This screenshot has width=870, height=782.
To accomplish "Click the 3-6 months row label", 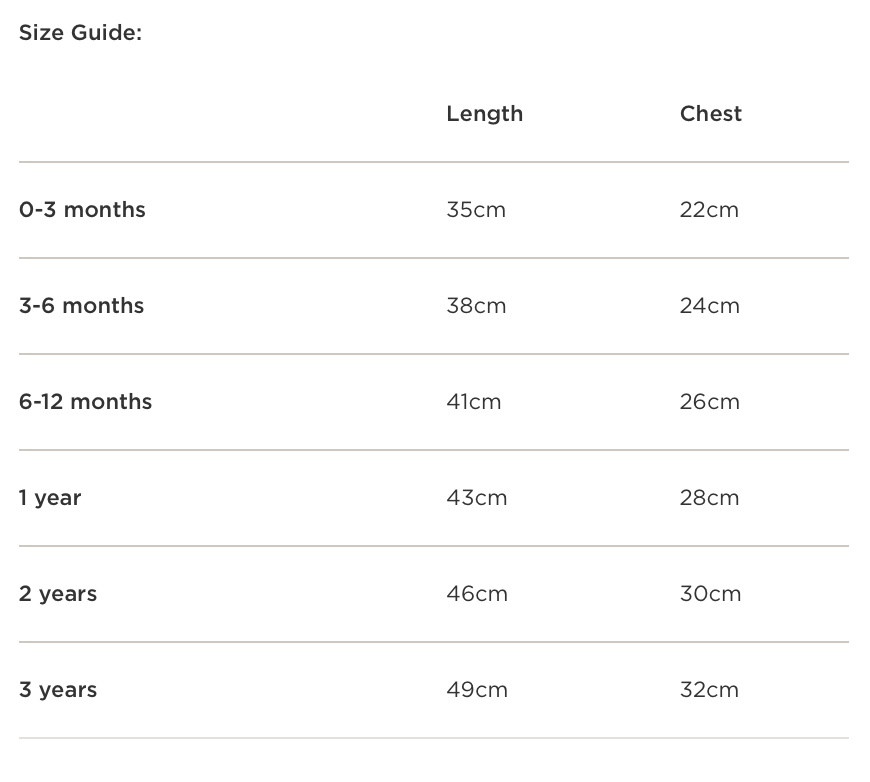I will coord(81,306).
